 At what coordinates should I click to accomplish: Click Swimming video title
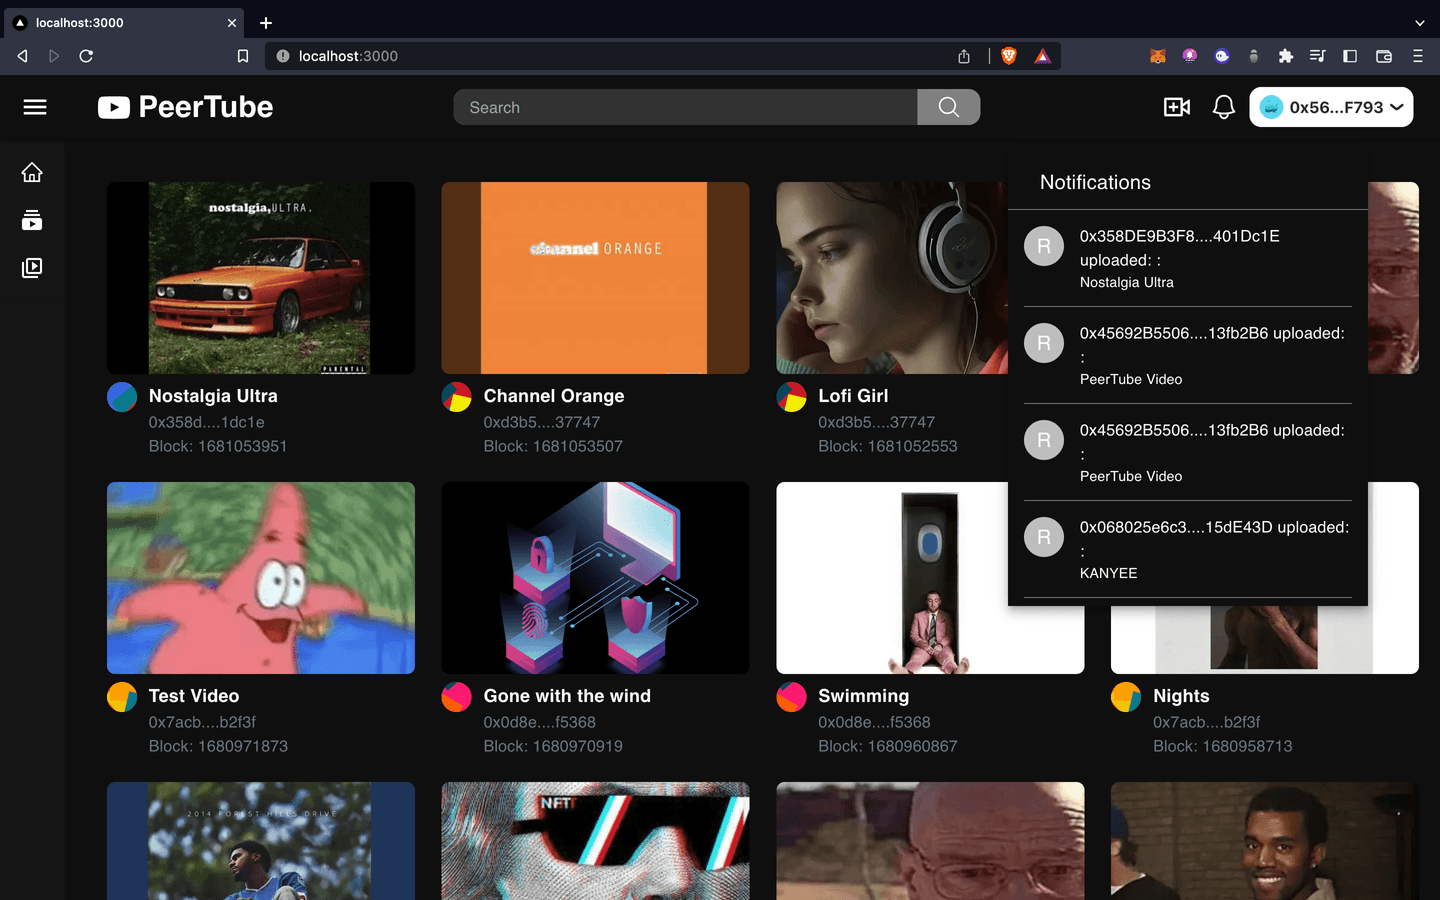coord(864,696)
